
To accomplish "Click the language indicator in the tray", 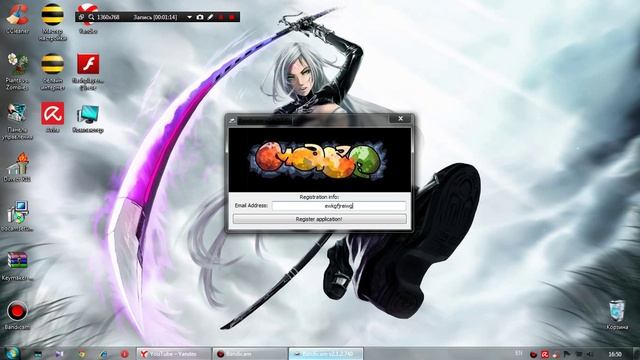I will point(518,353).
